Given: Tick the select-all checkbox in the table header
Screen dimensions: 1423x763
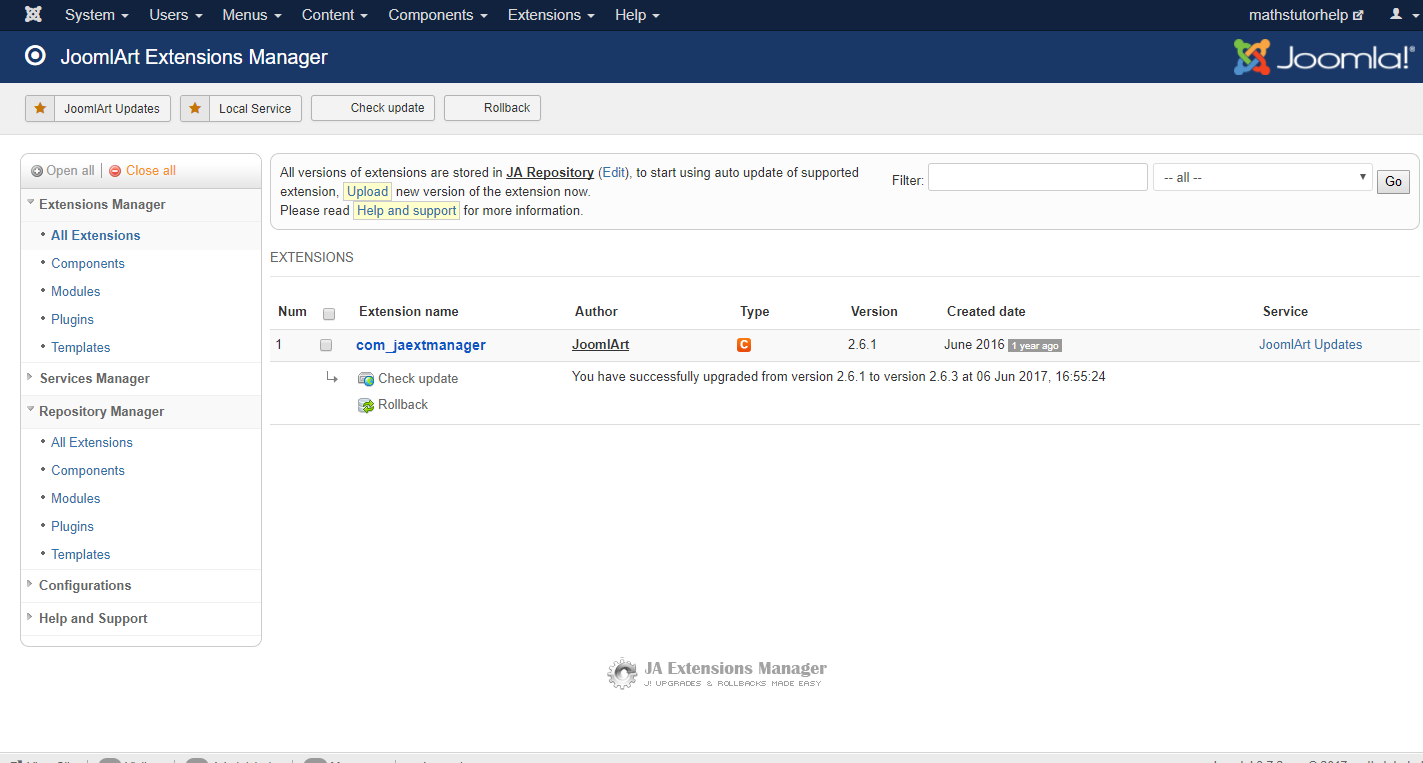Looking at the screenshot, I should coord(329,313).
